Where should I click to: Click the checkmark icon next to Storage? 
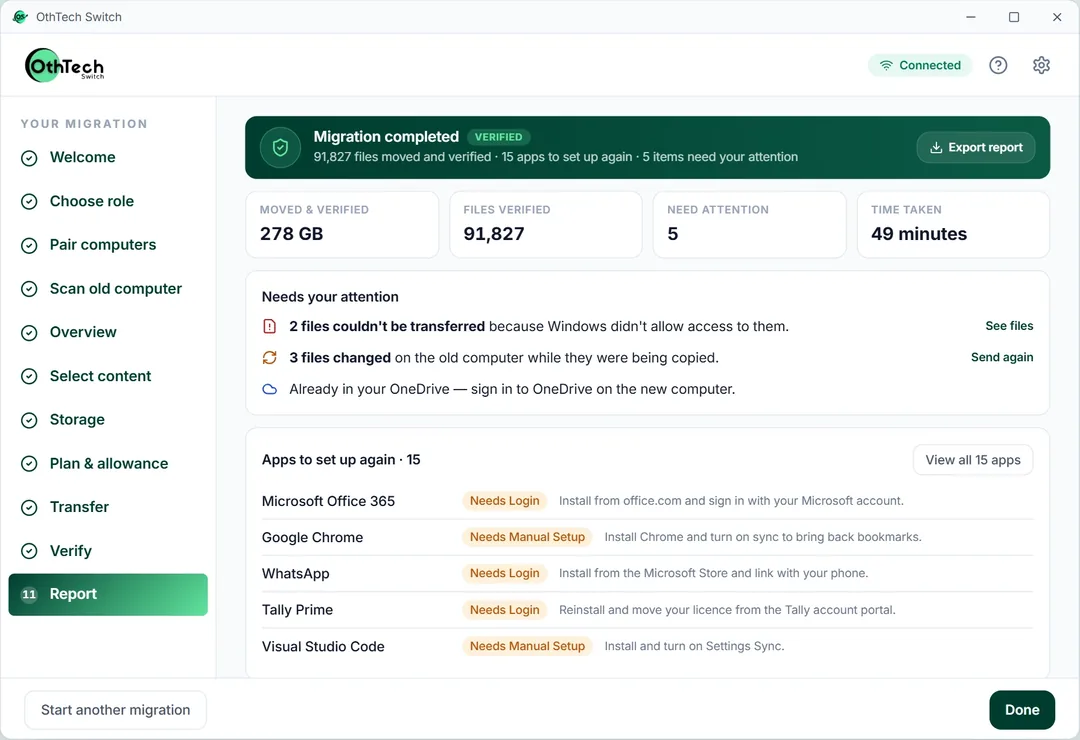pos(29,420)
